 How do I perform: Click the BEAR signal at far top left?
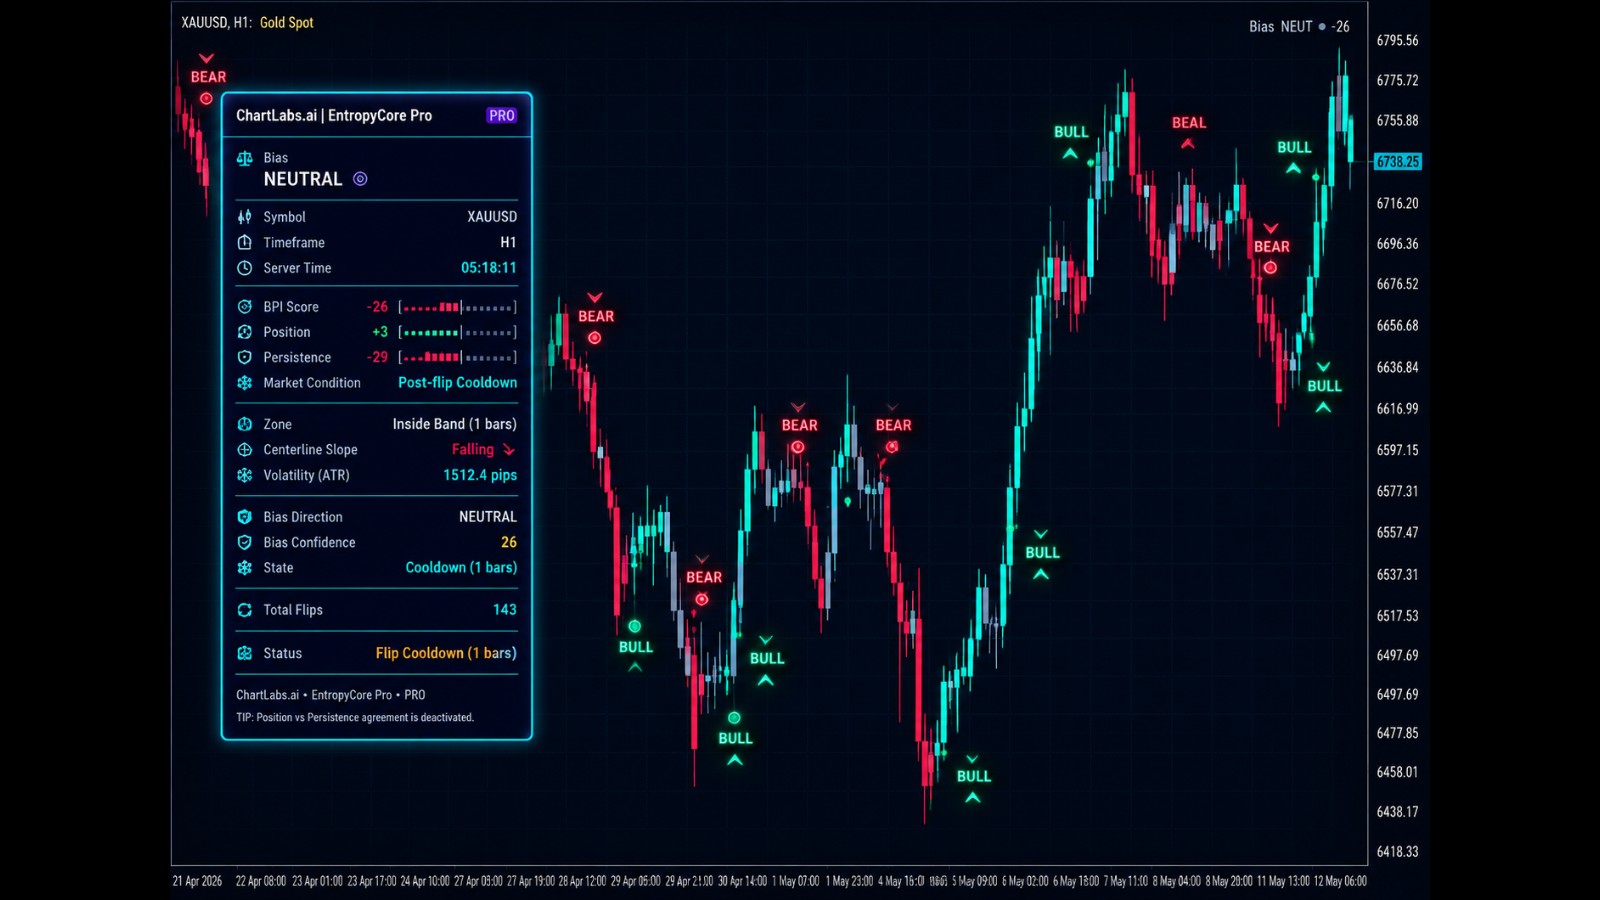point(208,77)
